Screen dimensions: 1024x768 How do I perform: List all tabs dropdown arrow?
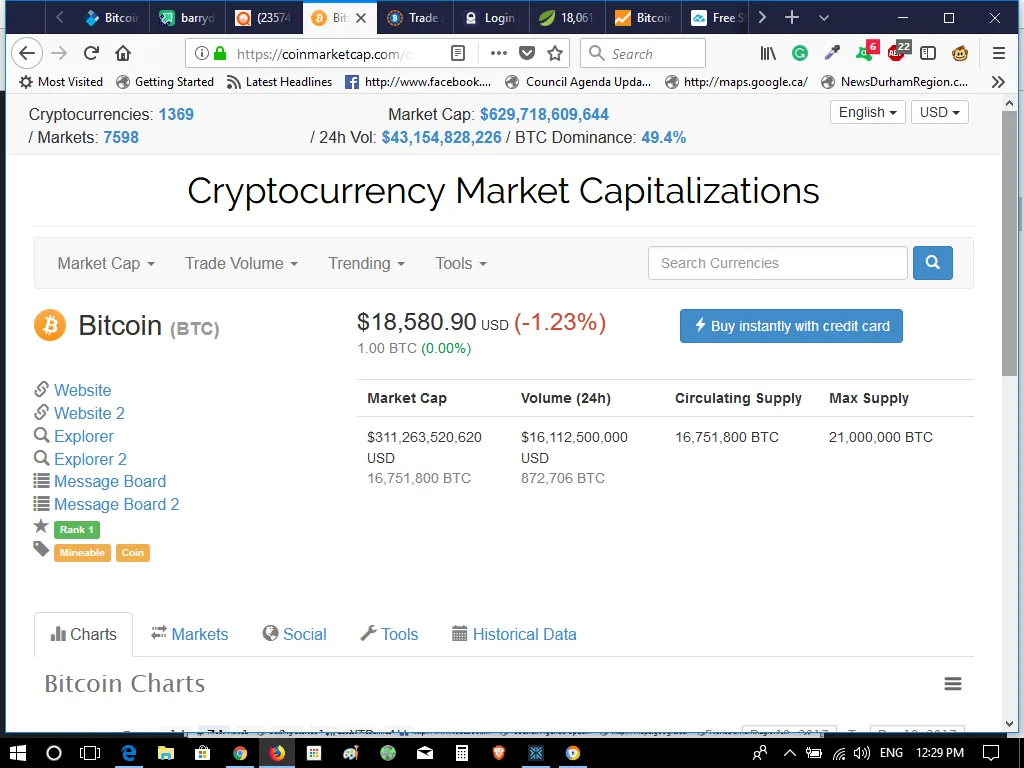(824, 18)
